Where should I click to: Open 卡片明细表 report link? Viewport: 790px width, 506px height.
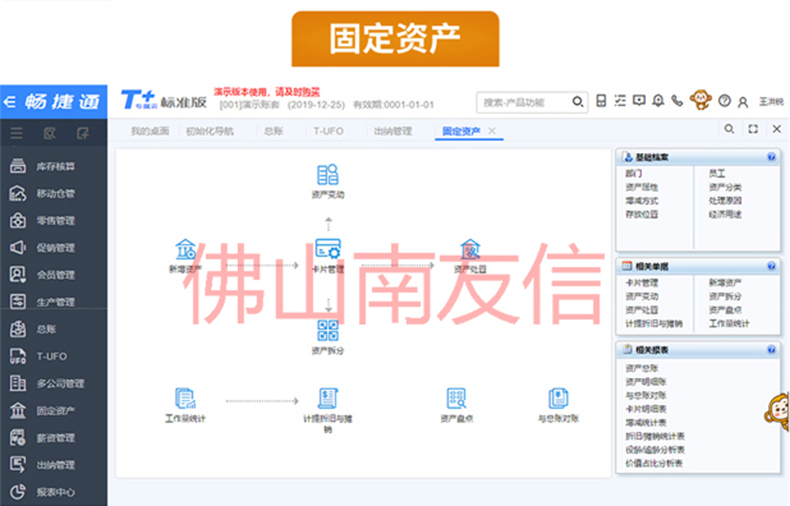click(646, 409)
